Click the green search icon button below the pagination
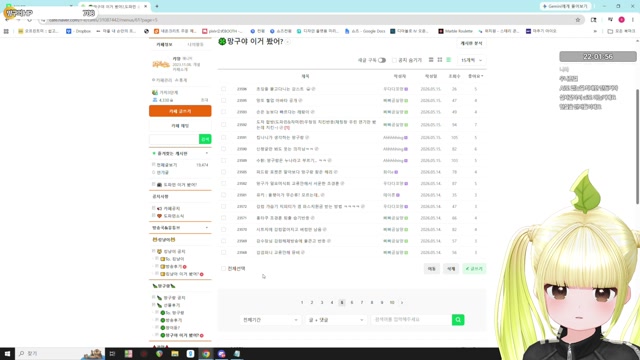640x360 pixels. pos(458,320)
